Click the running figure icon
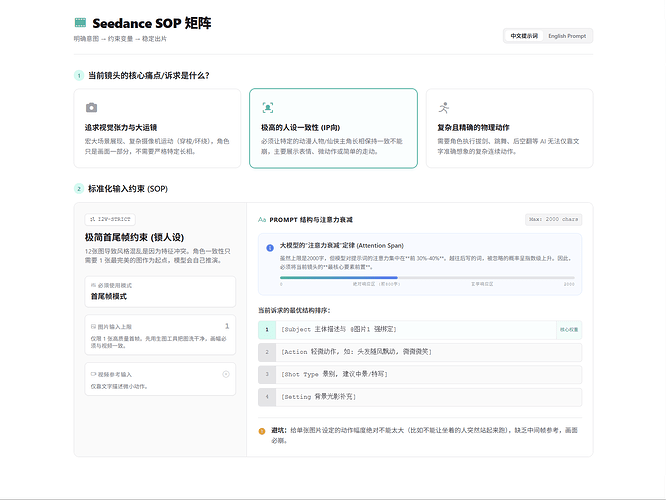The image size is (666, 500). tap(444, 107)
